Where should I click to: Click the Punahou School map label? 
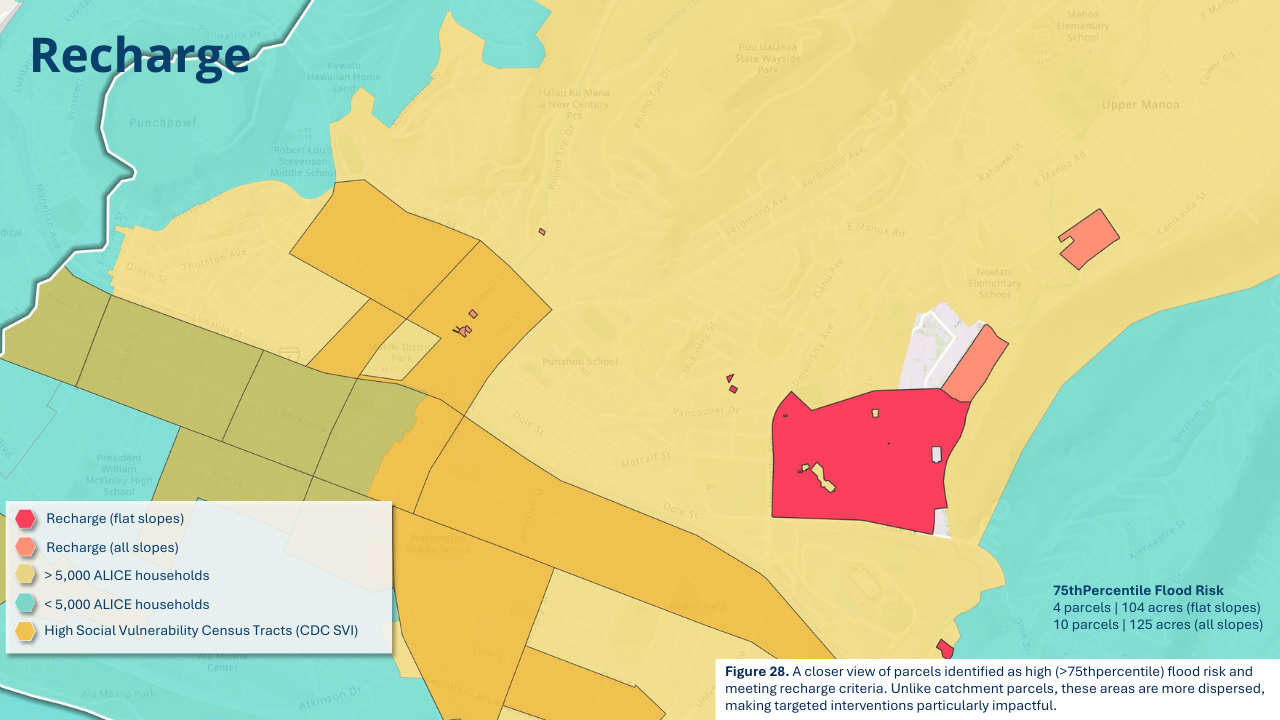point(579,362)
